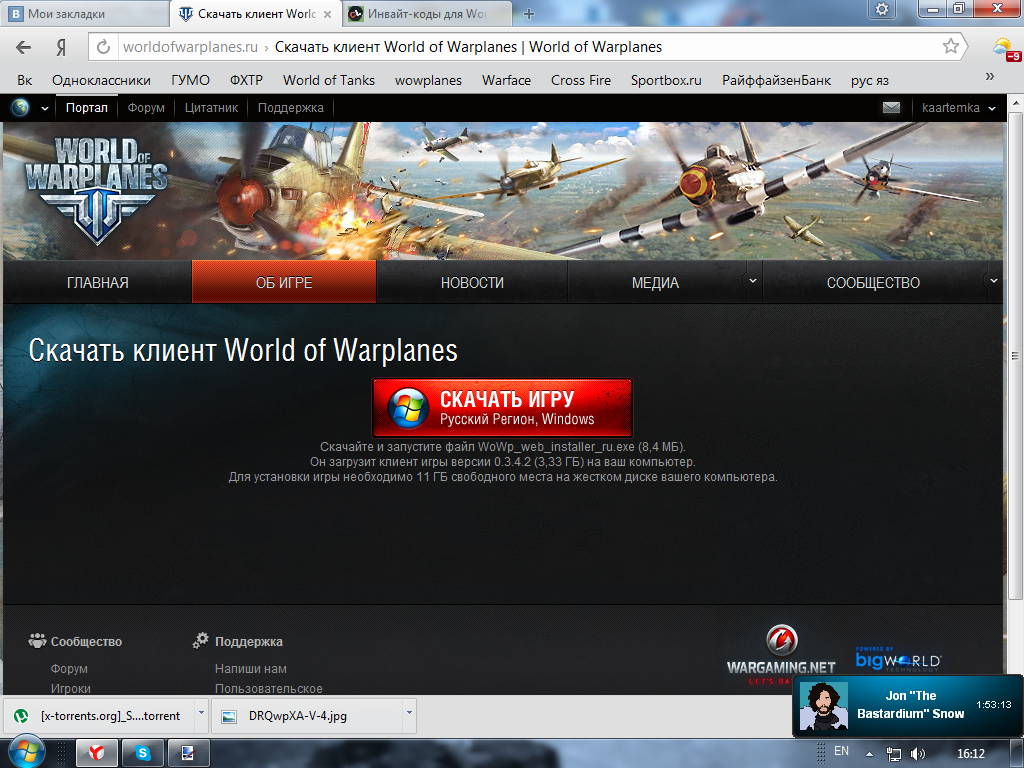Open the Одноклассники bookmark
1024x768 pixels.
[x=101, y=80]
